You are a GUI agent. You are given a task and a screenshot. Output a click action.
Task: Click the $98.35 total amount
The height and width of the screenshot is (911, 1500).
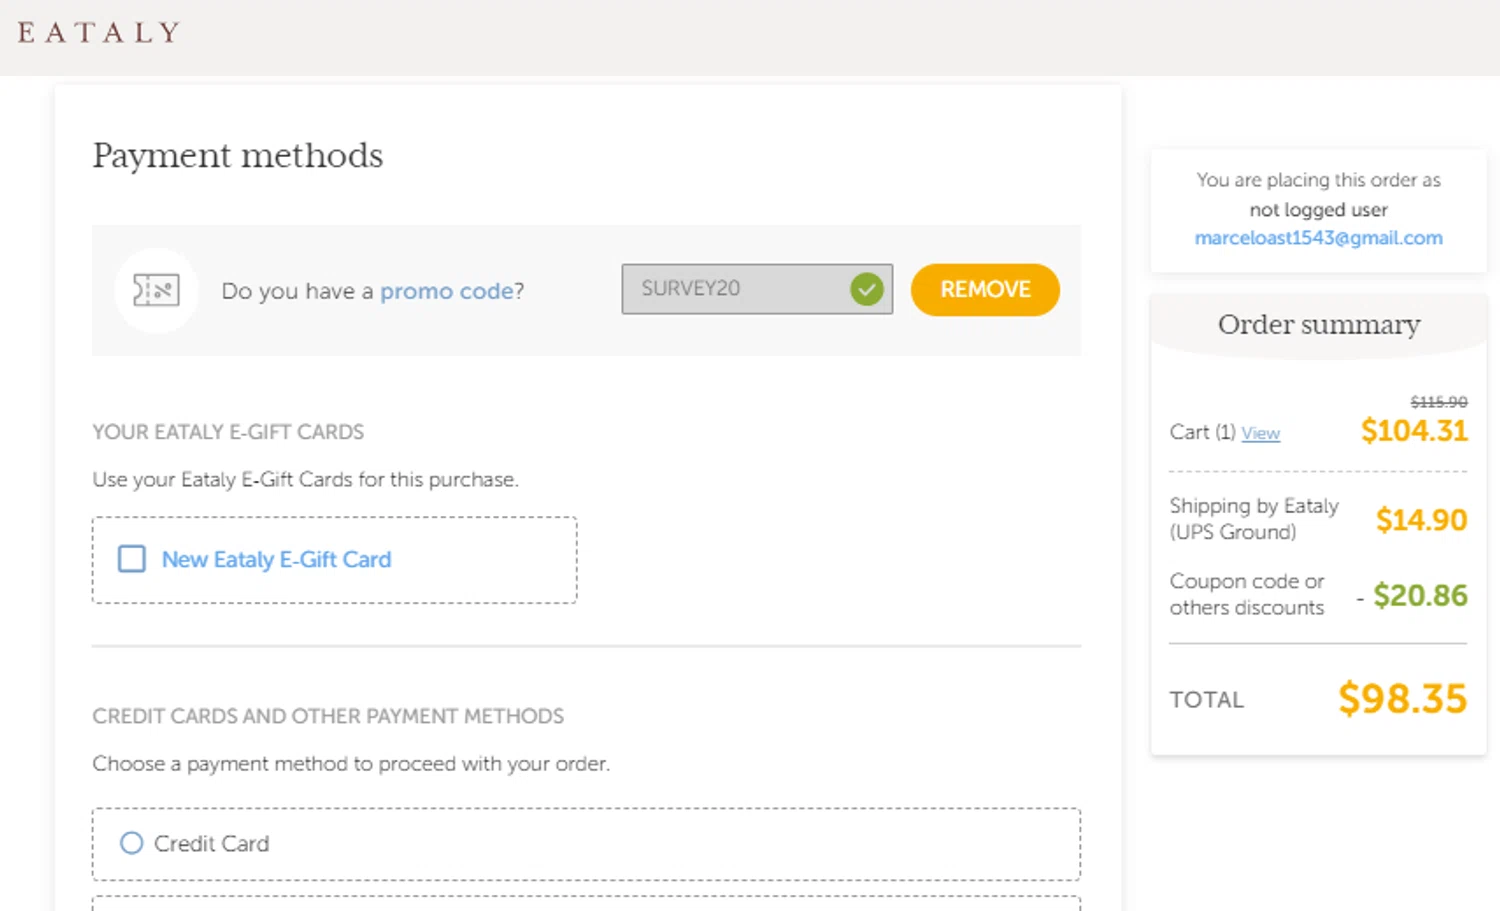[1402, 698]
